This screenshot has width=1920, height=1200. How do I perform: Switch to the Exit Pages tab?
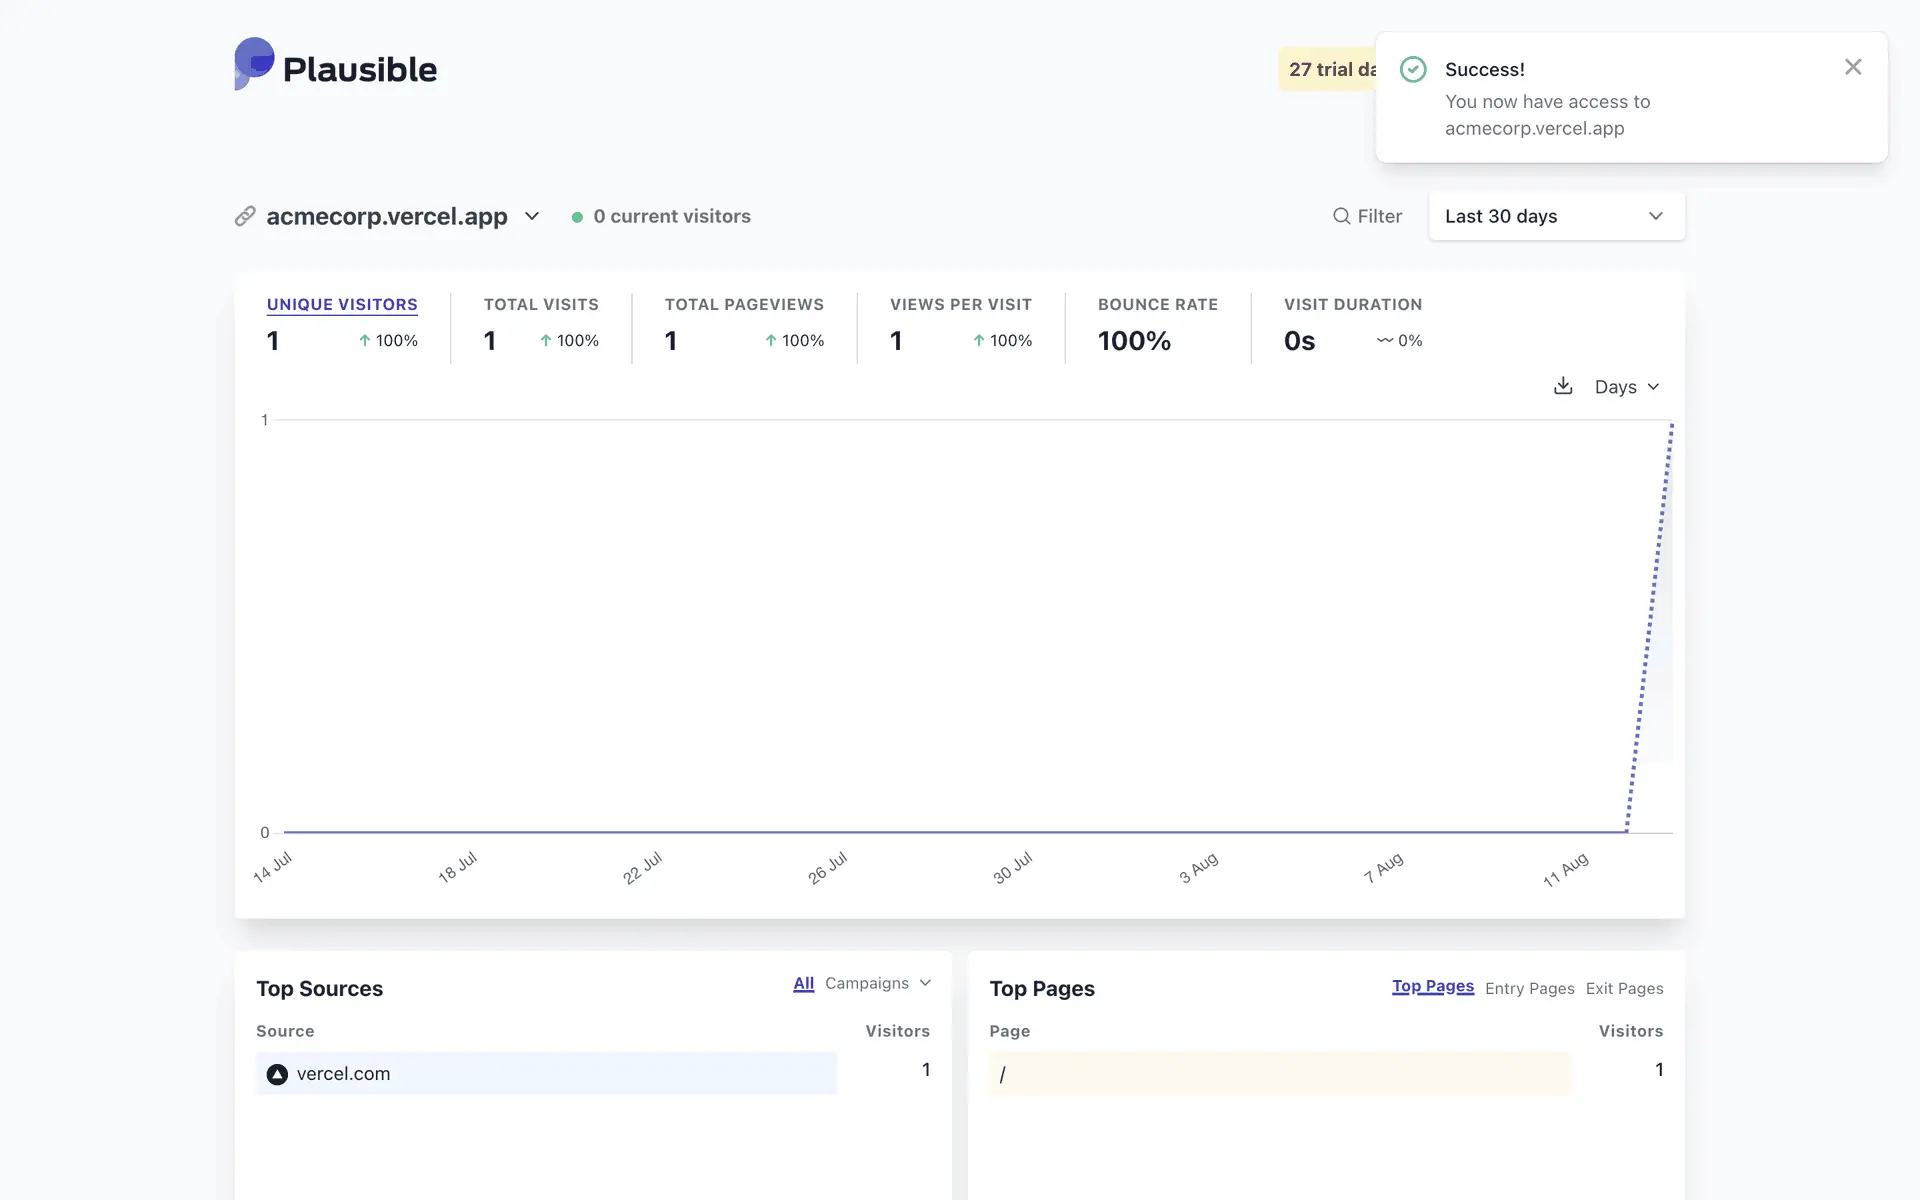[x=1624, y=988]
